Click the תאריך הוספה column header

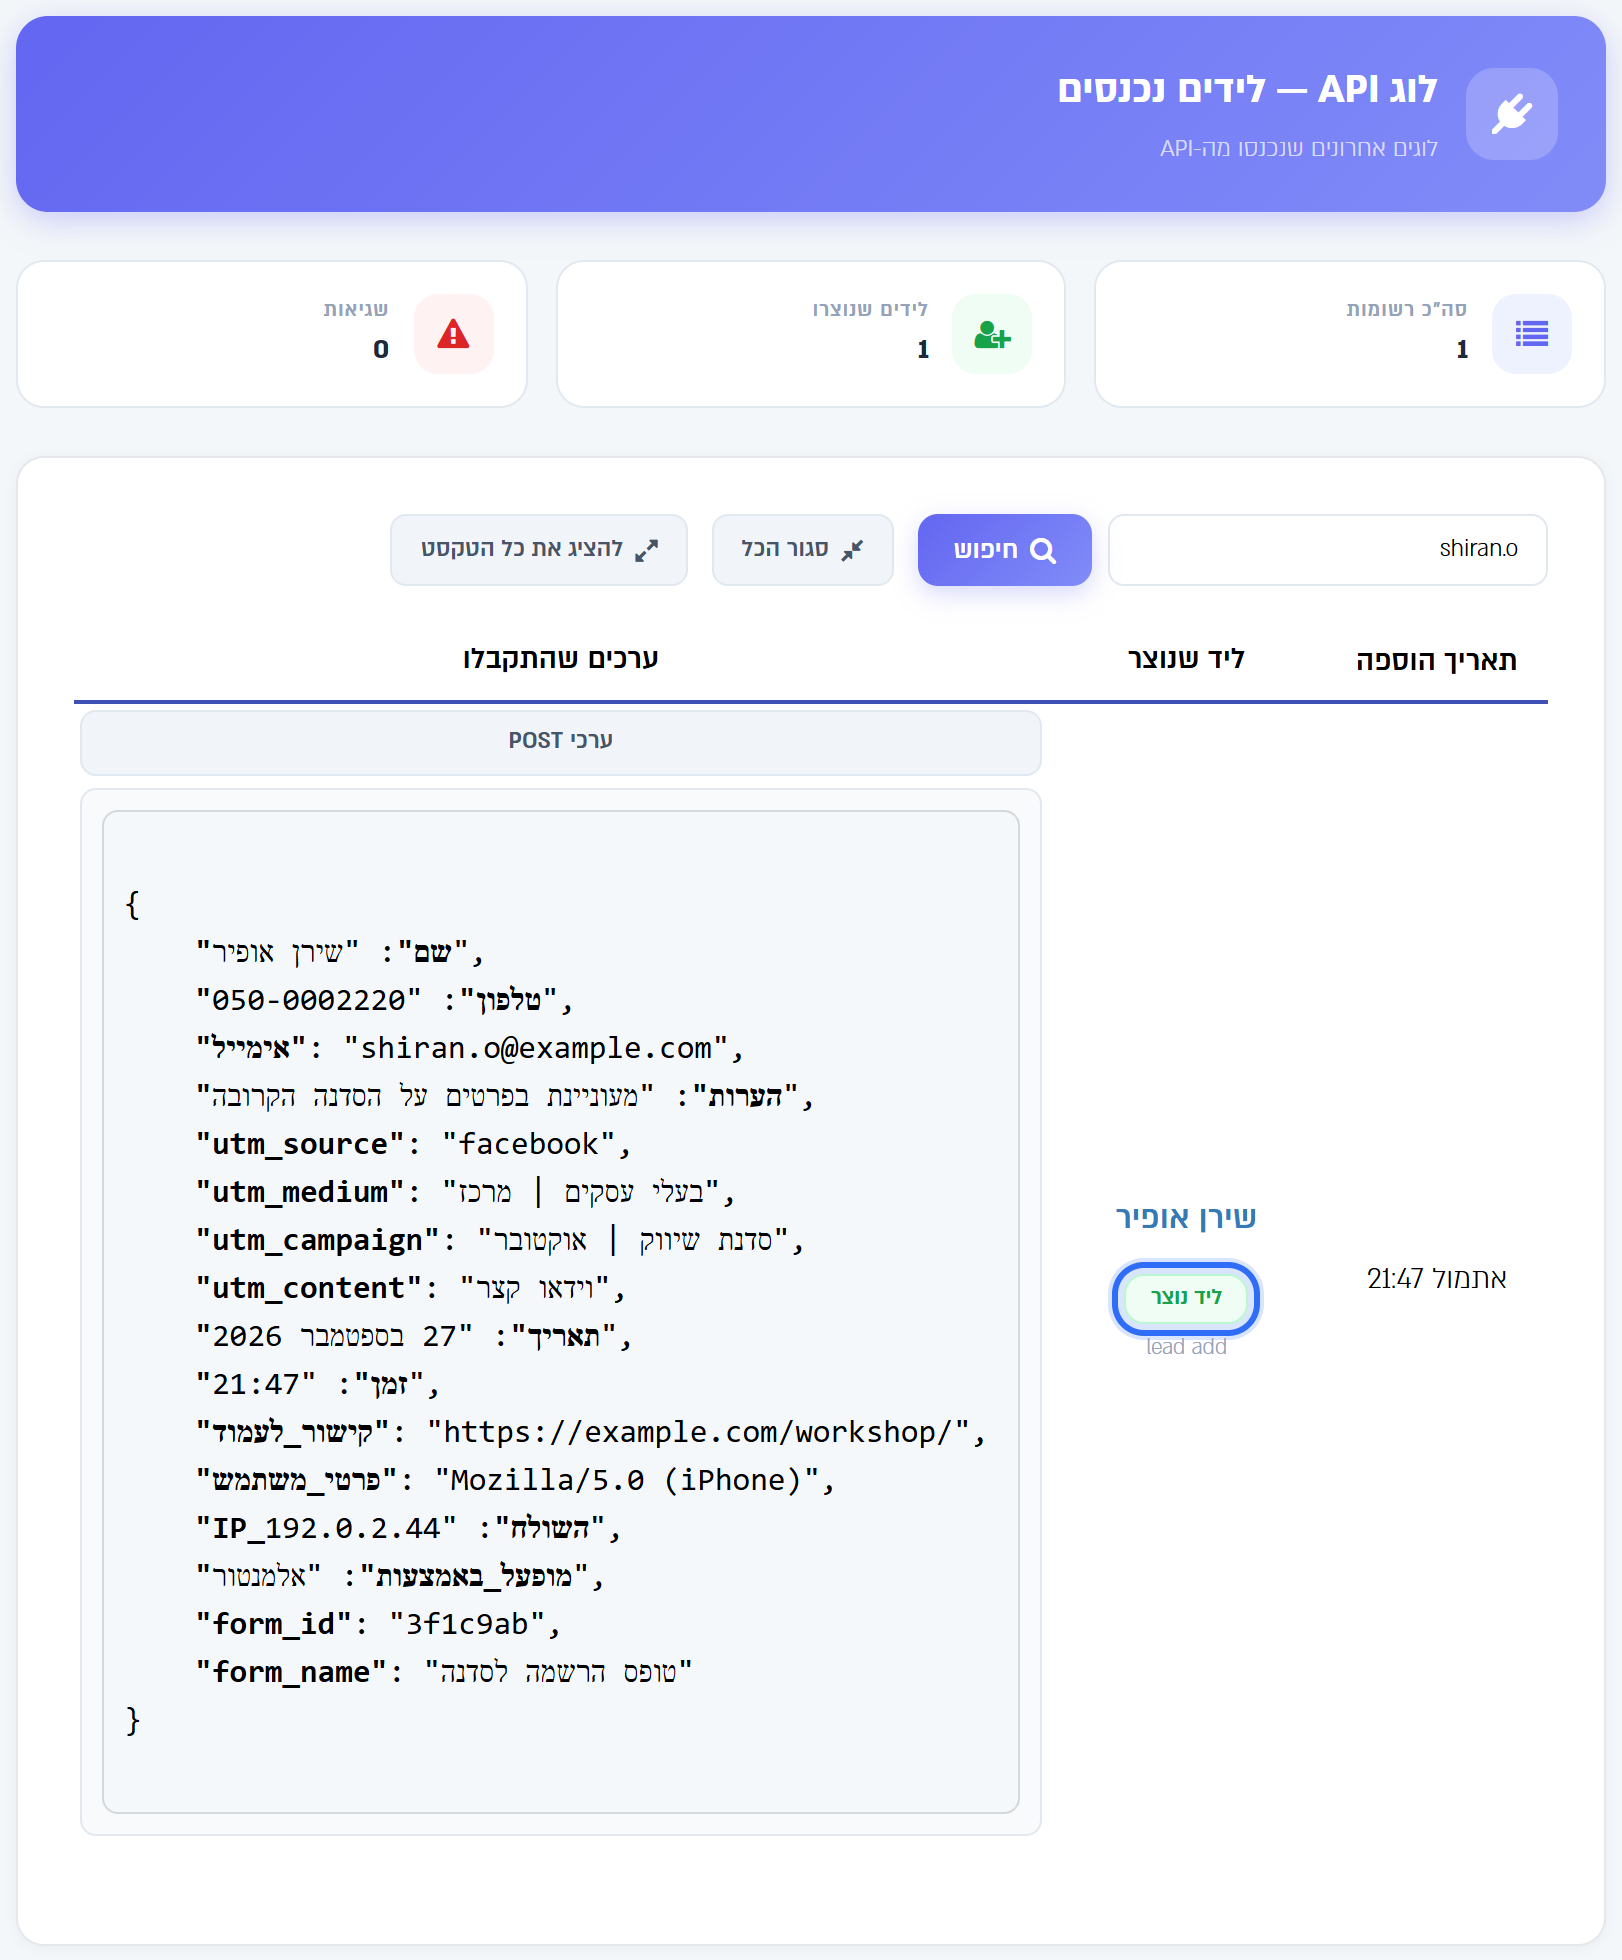click(x=1436, y=660)
